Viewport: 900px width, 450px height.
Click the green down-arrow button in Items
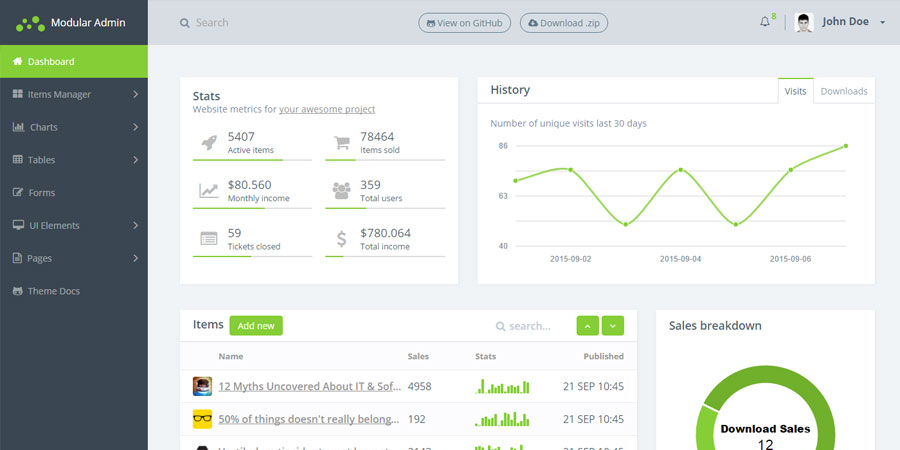(612, 325)
